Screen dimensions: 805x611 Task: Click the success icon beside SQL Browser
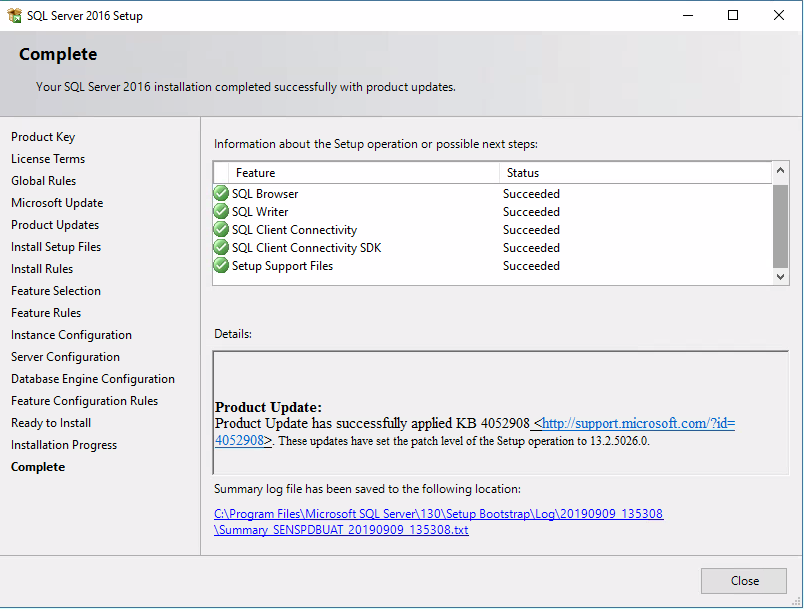221,193
